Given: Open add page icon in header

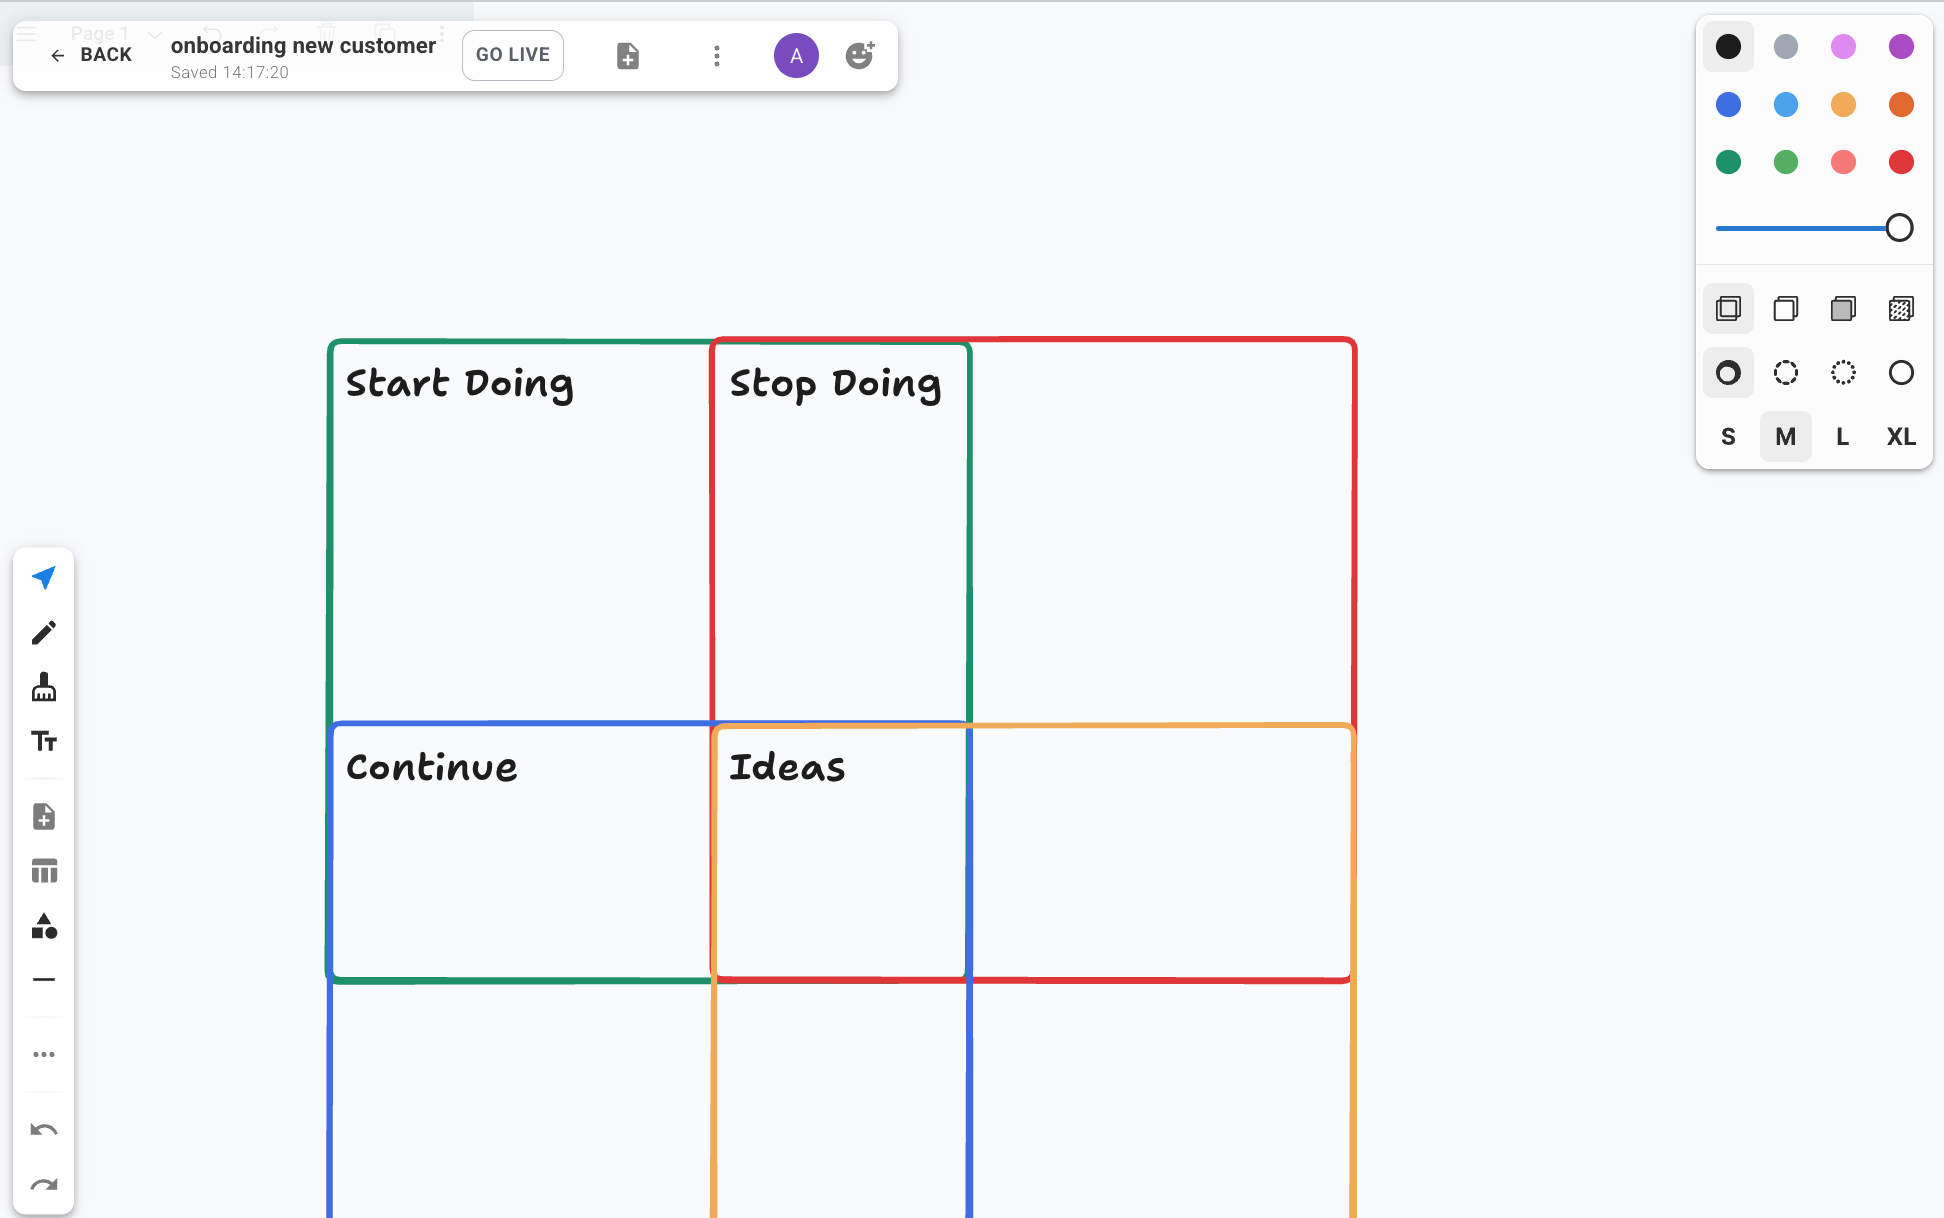Looking at the screenshot, I should pyautogui.click(x=628, y=56).
